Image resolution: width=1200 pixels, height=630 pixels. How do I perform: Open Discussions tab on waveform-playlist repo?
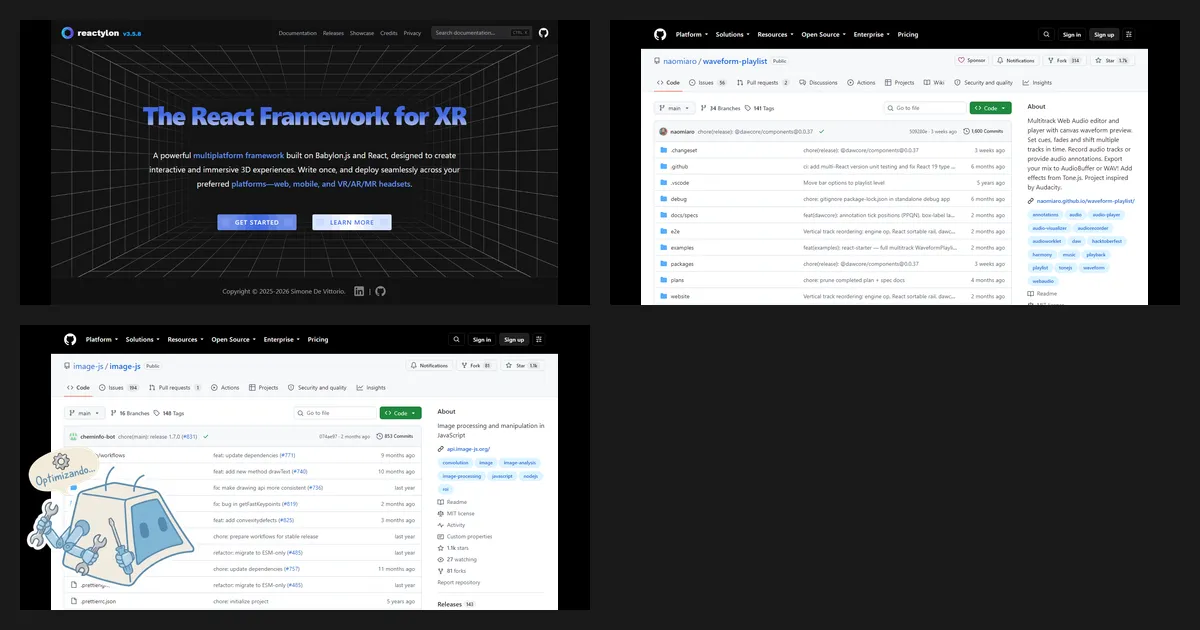pyautogui.click(x=818, y=83)
